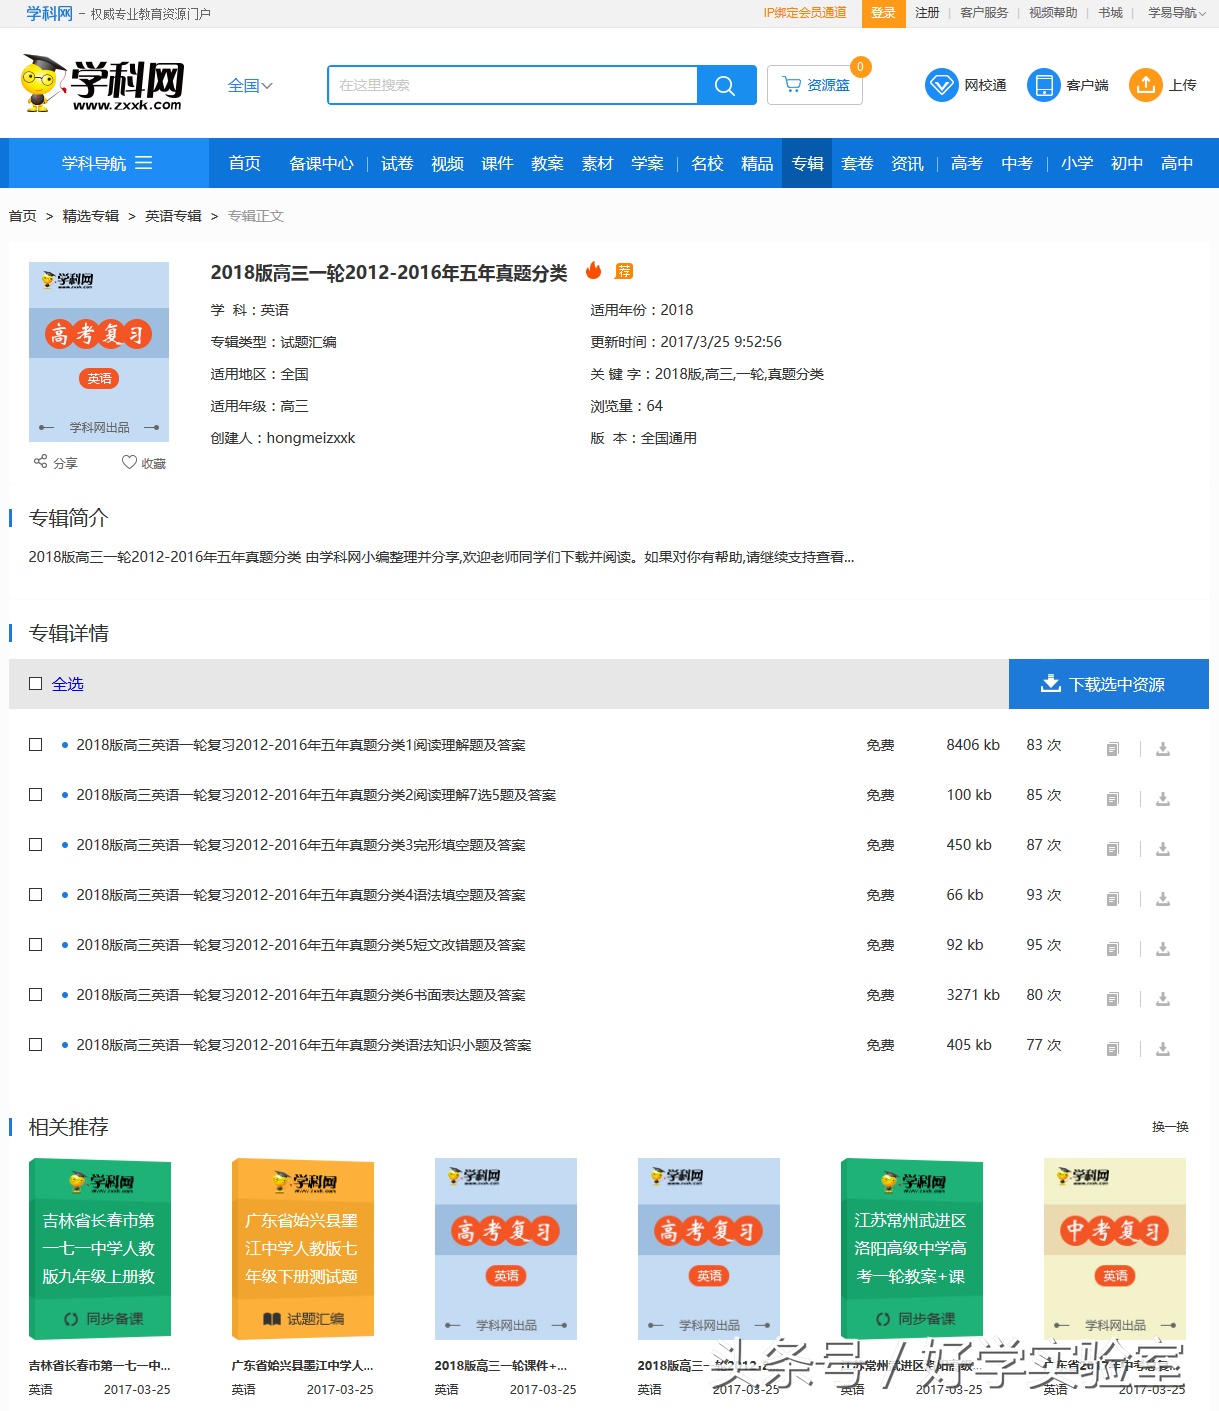Open the 专辑 nav tab
The height and width of the screenshot is (1411, 1219).
pos(807,163)
